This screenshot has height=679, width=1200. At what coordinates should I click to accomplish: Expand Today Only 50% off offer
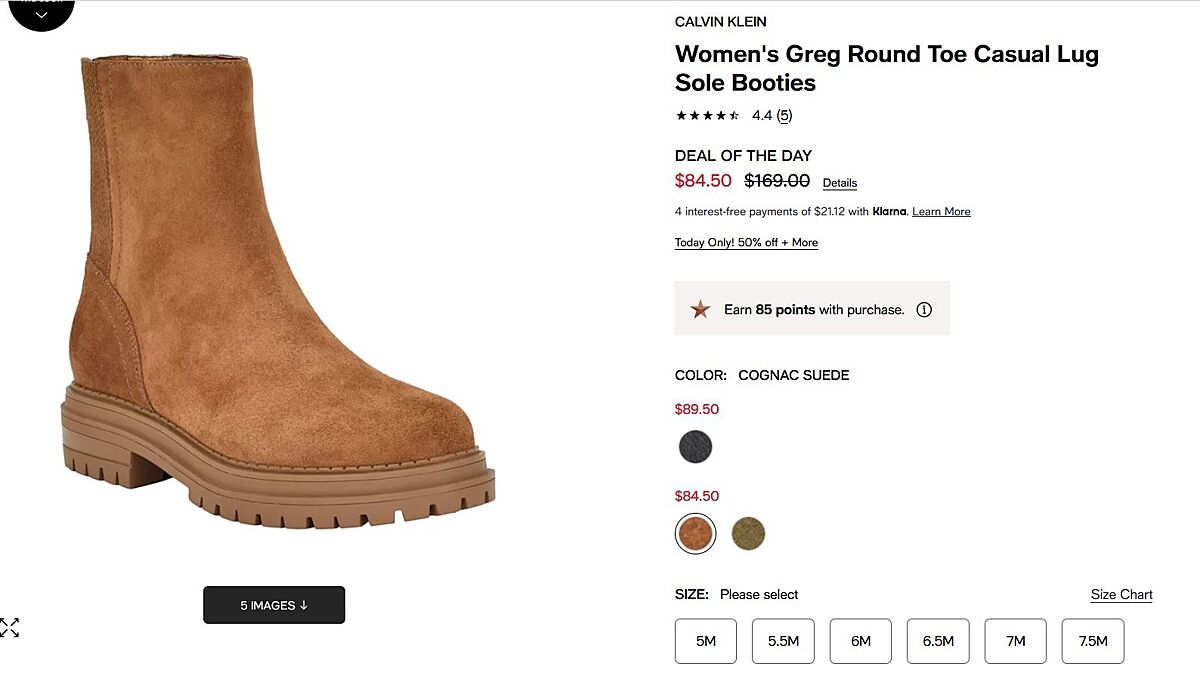[746, 243]
